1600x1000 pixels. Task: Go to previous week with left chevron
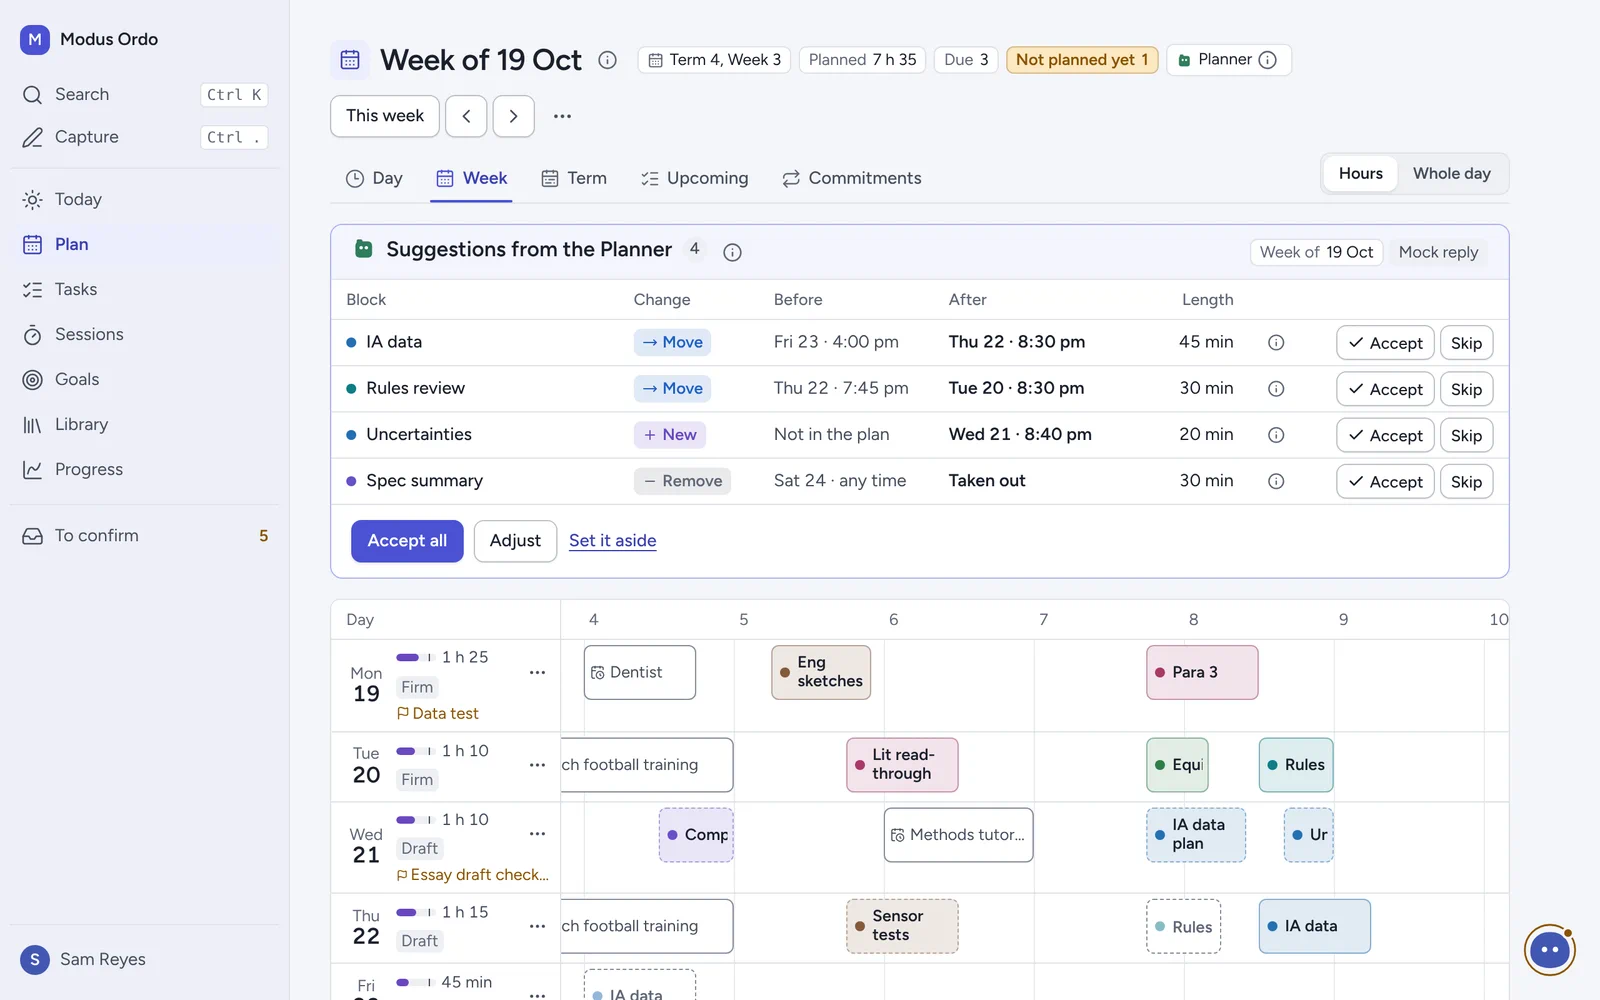pos(466,116)
